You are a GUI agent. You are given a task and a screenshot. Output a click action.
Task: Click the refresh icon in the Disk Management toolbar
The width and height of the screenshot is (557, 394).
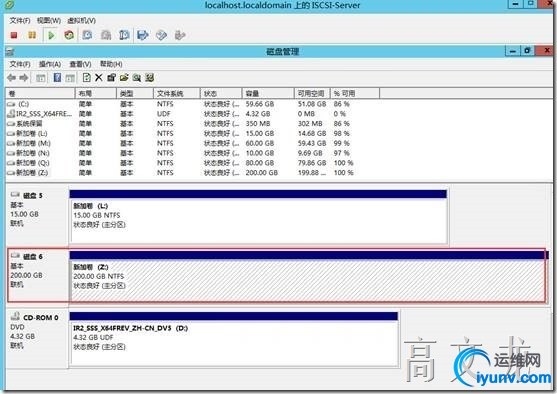coord(86,77)
